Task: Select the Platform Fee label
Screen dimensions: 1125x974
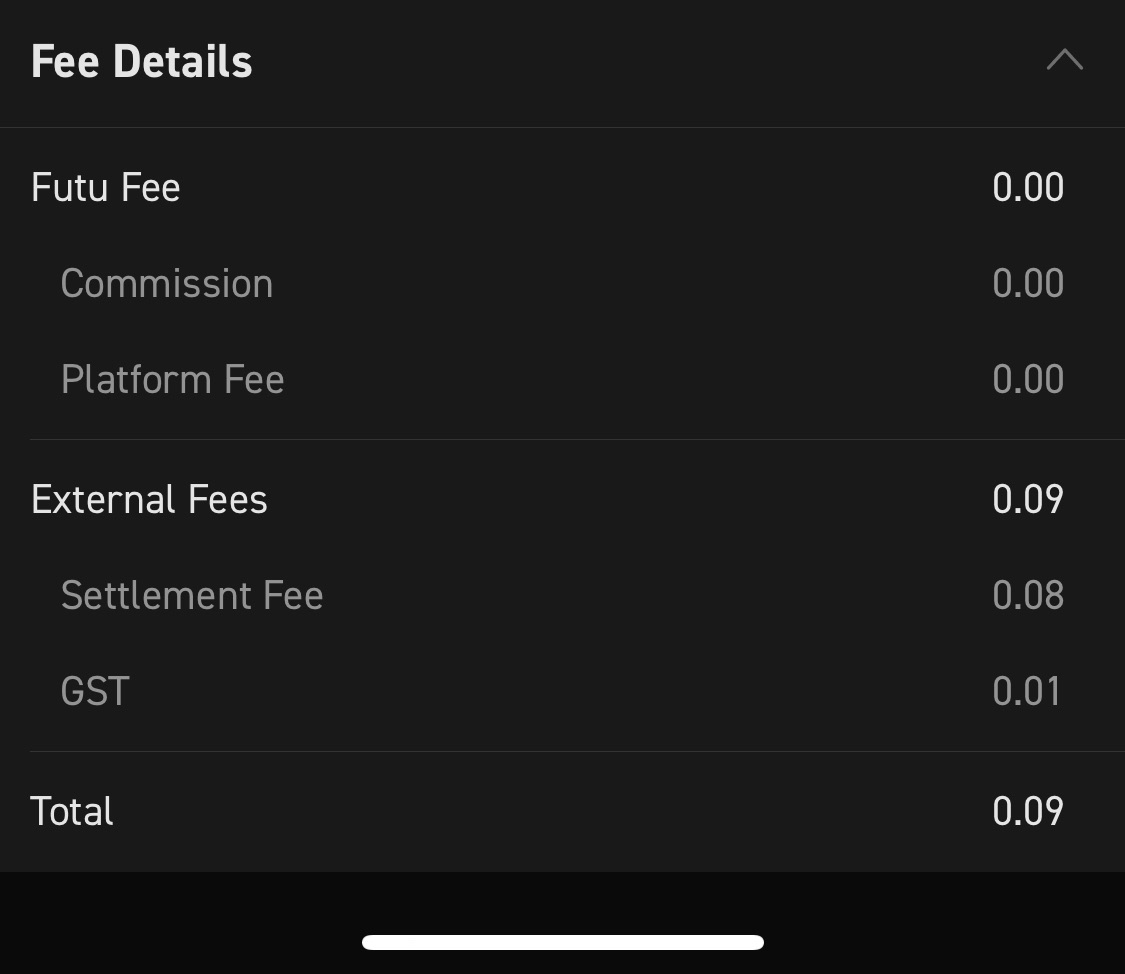Action: coord(173,380)
